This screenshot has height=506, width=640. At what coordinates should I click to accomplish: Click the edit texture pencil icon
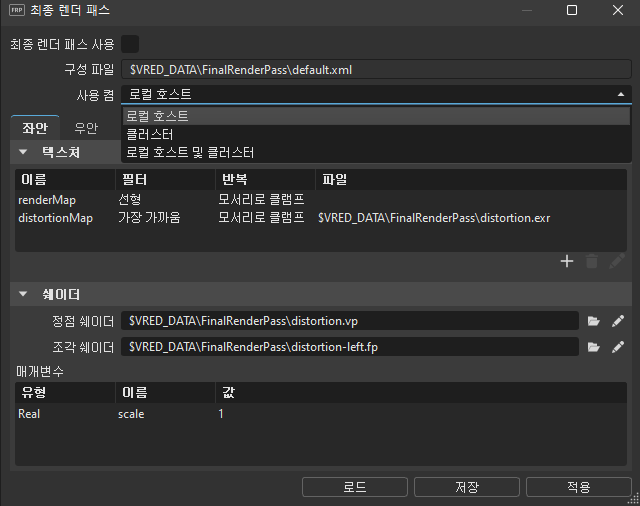tap(617, 261)
